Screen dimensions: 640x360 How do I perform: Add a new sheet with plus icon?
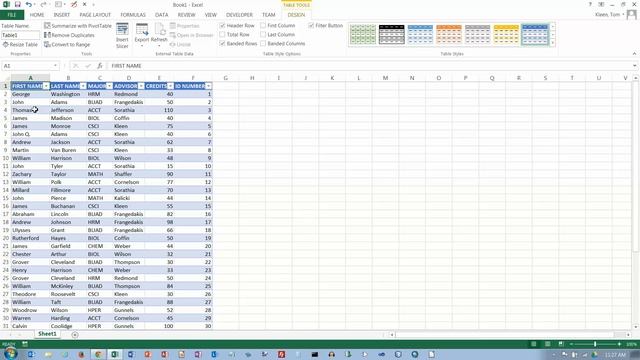tap(75, 335)
